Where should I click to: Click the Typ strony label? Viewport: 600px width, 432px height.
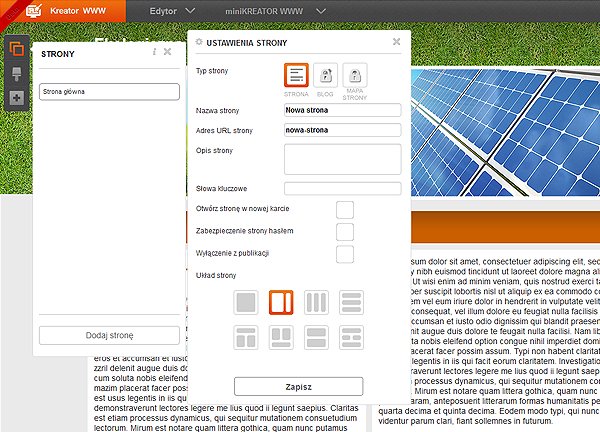(x=212, y=71)
